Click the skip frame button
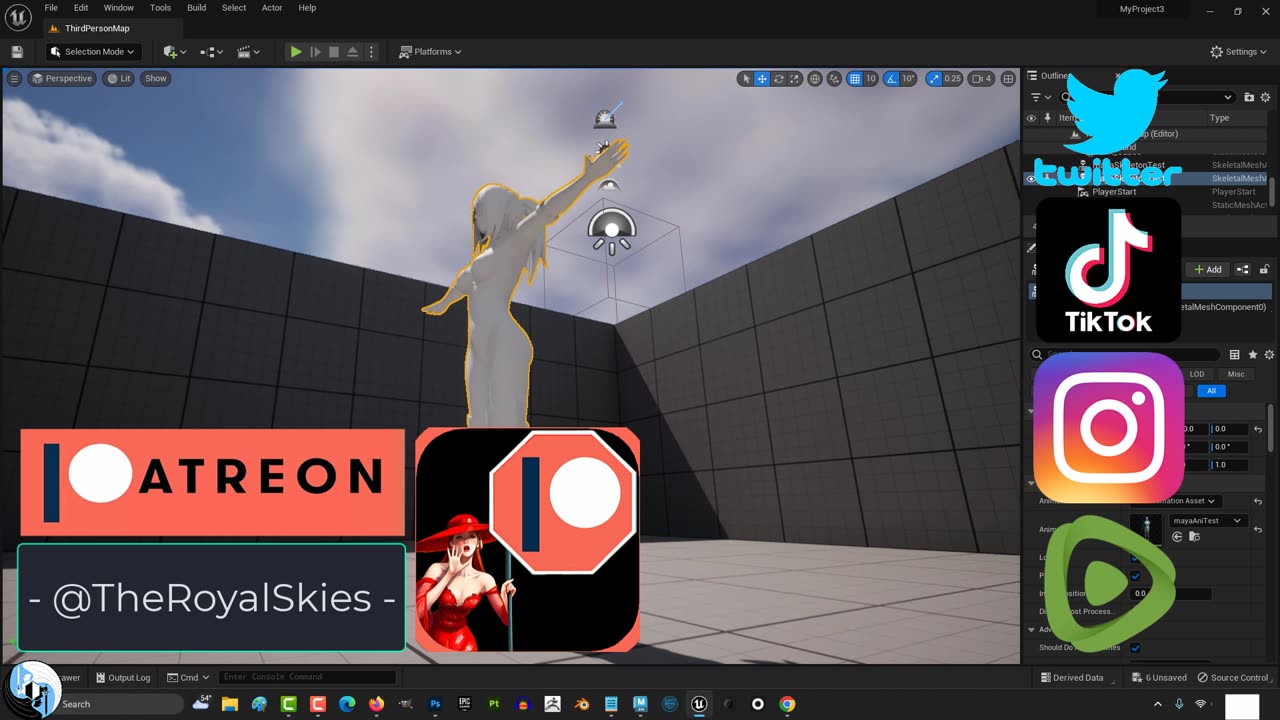1280x720 pixels. pyautogui.click(x=315, y=52)
